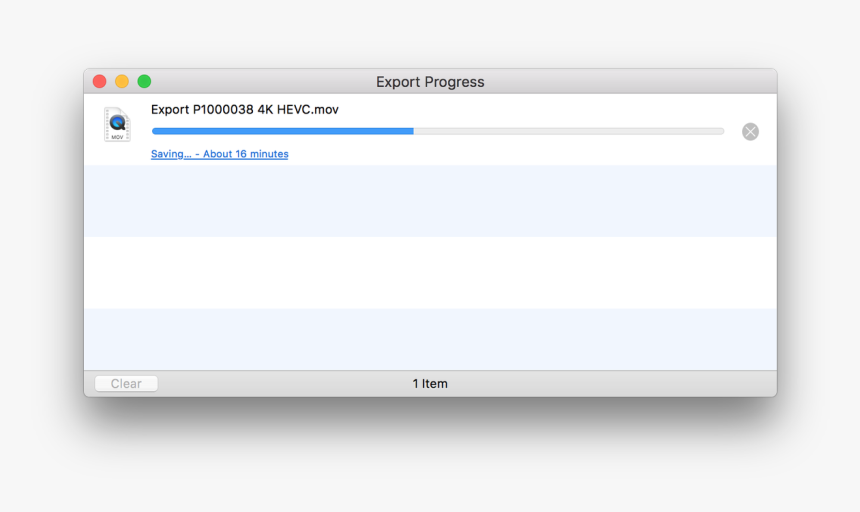The width and height of the screenshot is (860, 512).
Task: Cancel the export with the circular X icon
Action: [750, 132]
